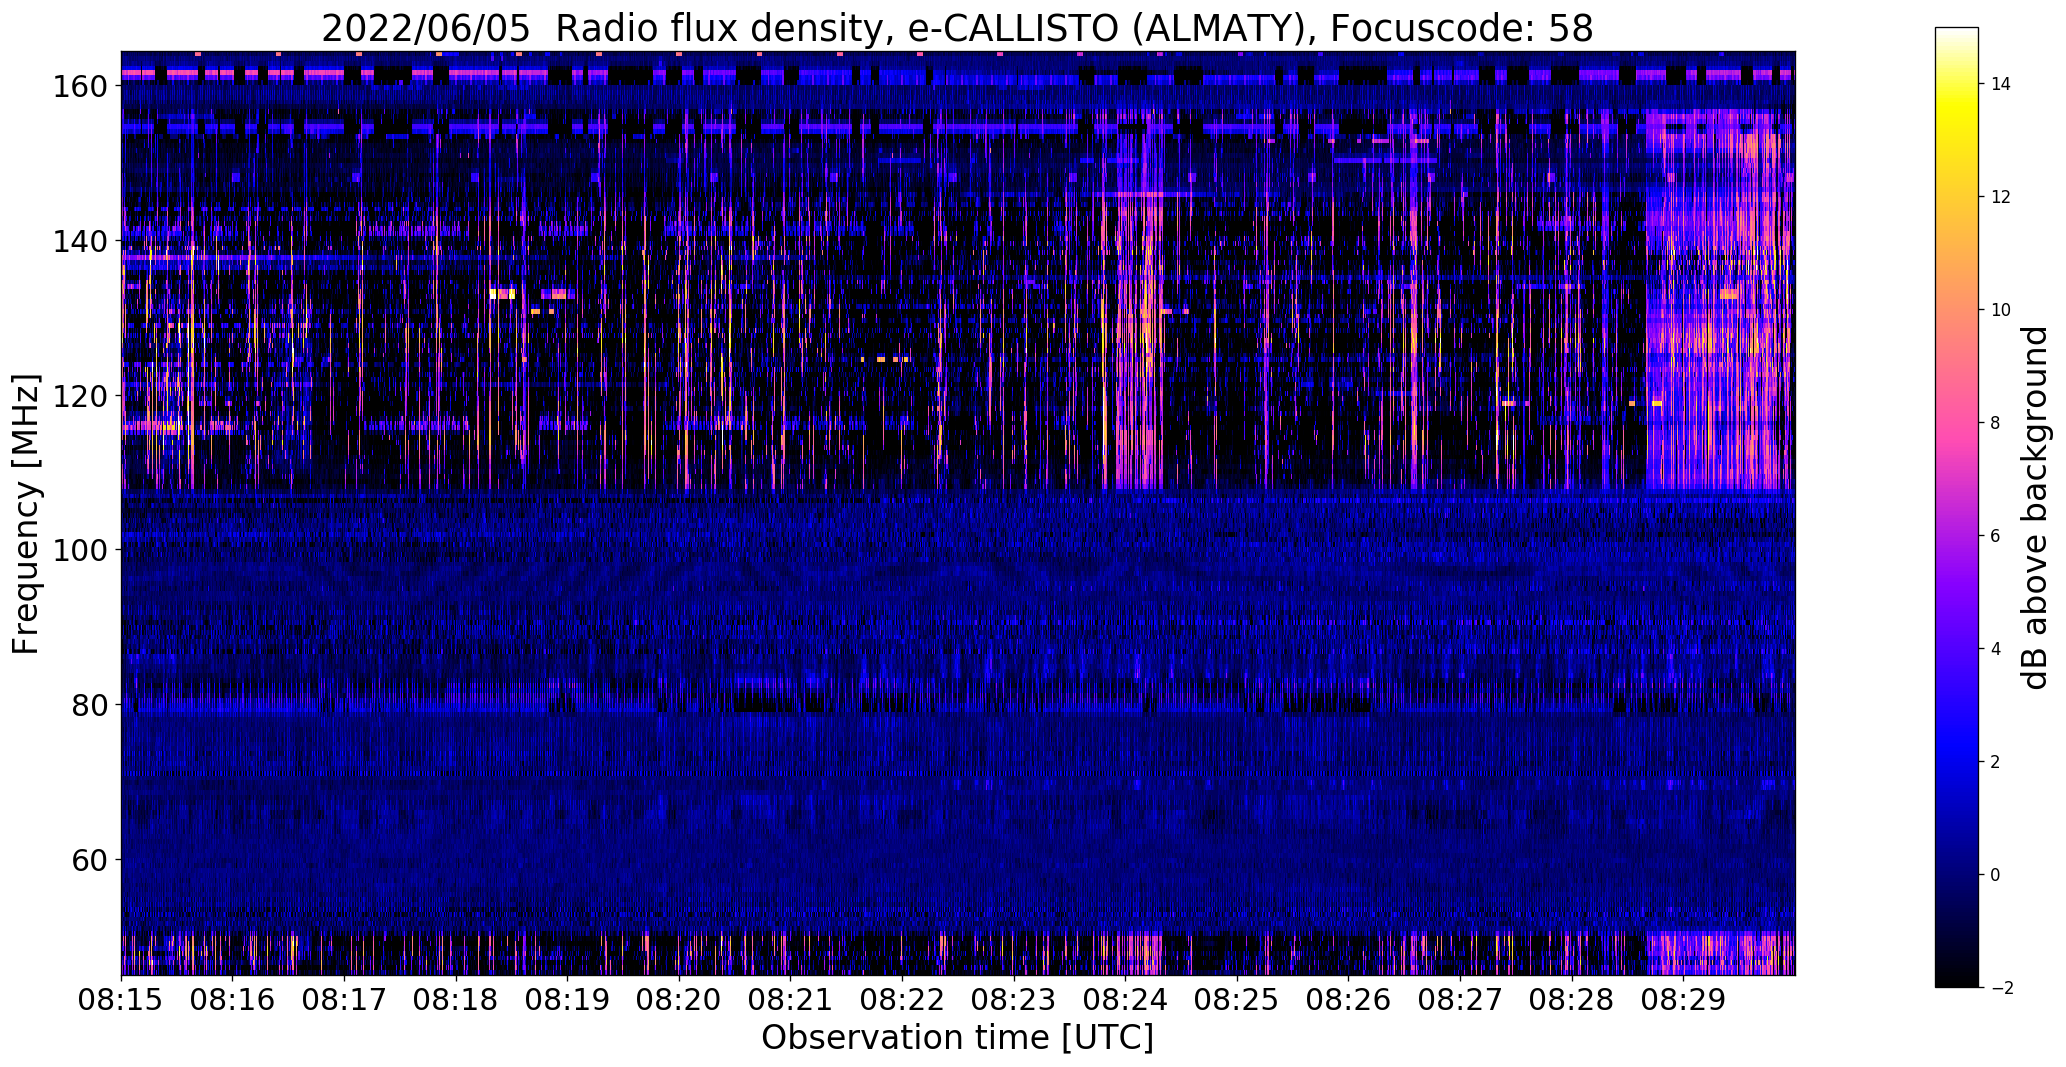The image size is (2066, 1067).
Task: Click the 08:21 time tick label
Action: point(790,1000)
